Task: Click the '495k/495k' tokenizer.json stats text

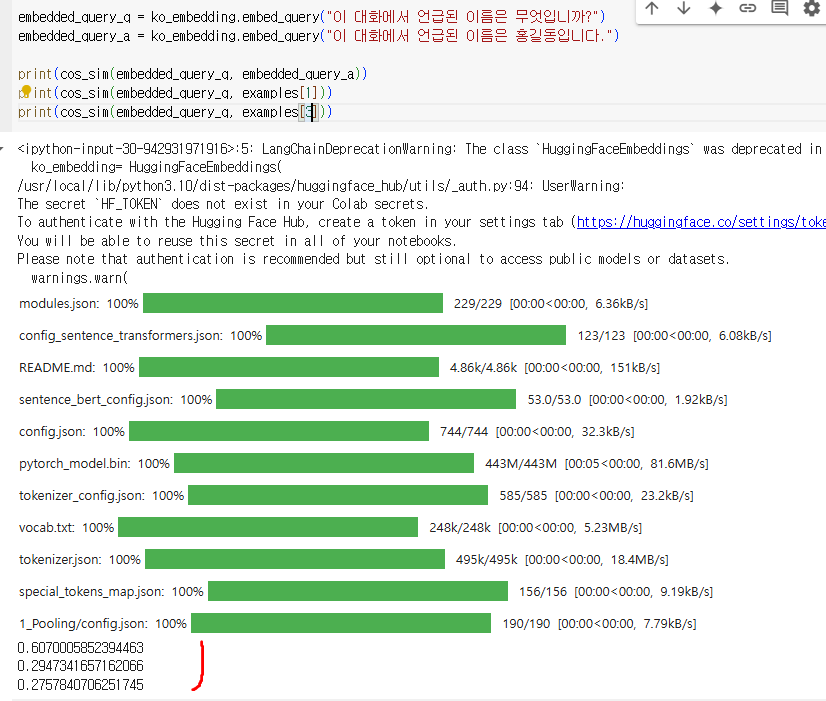Action: [487, 559]
